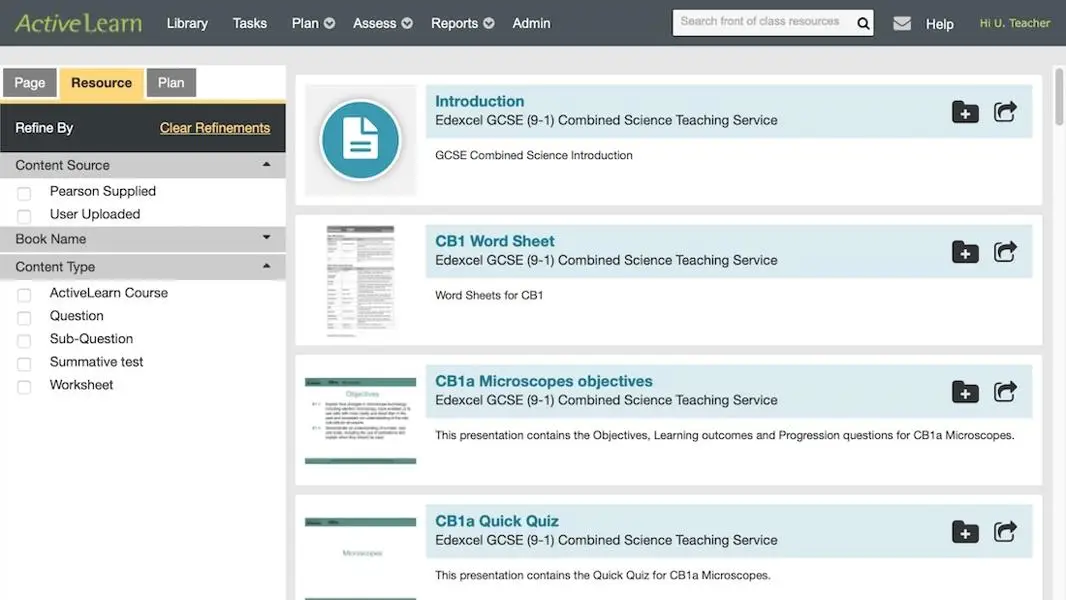
Task: Check the Summative test filter
Action: [24, 364]
